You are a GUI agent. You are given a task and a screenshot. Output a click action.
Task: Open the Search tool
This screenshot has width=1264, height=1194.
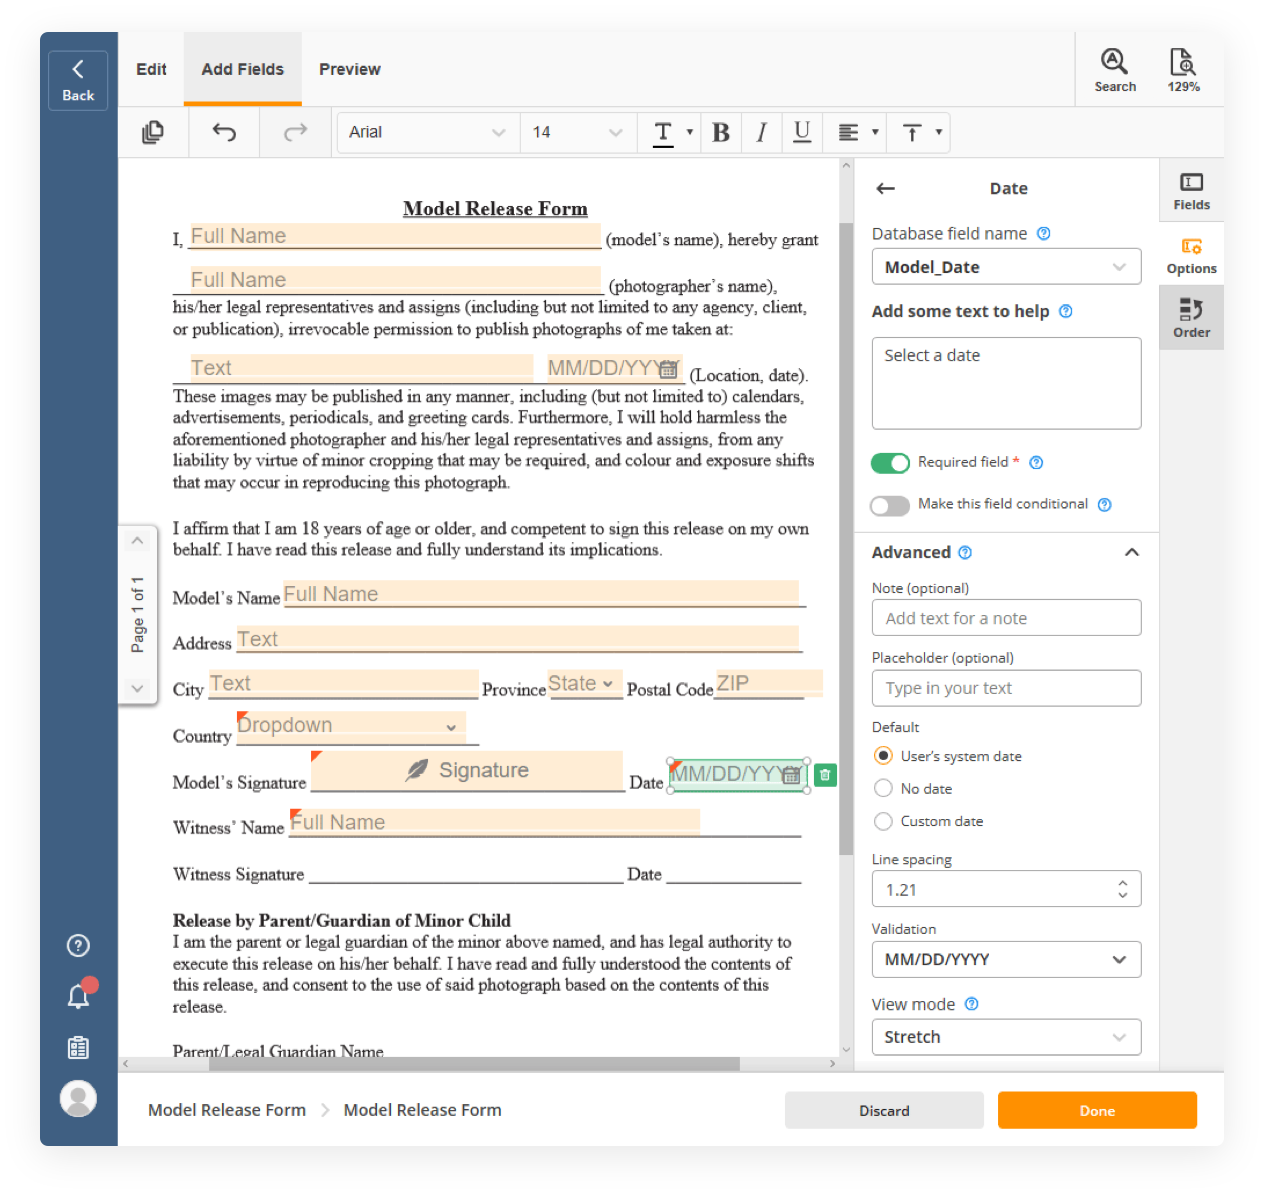tap(1114, 70)
